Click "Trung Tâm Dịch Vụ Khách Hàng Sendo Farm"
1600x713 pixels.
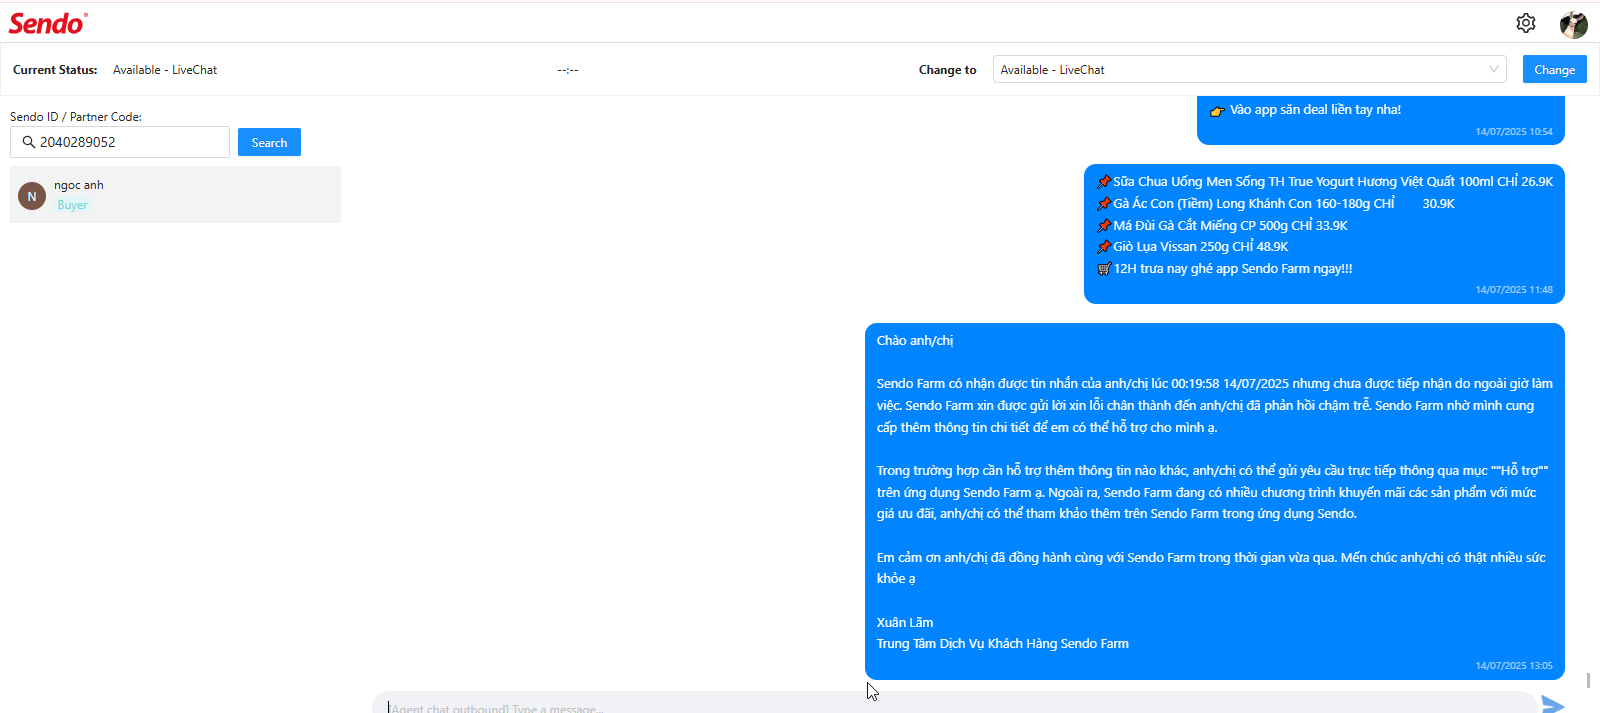coord(1003,644)
